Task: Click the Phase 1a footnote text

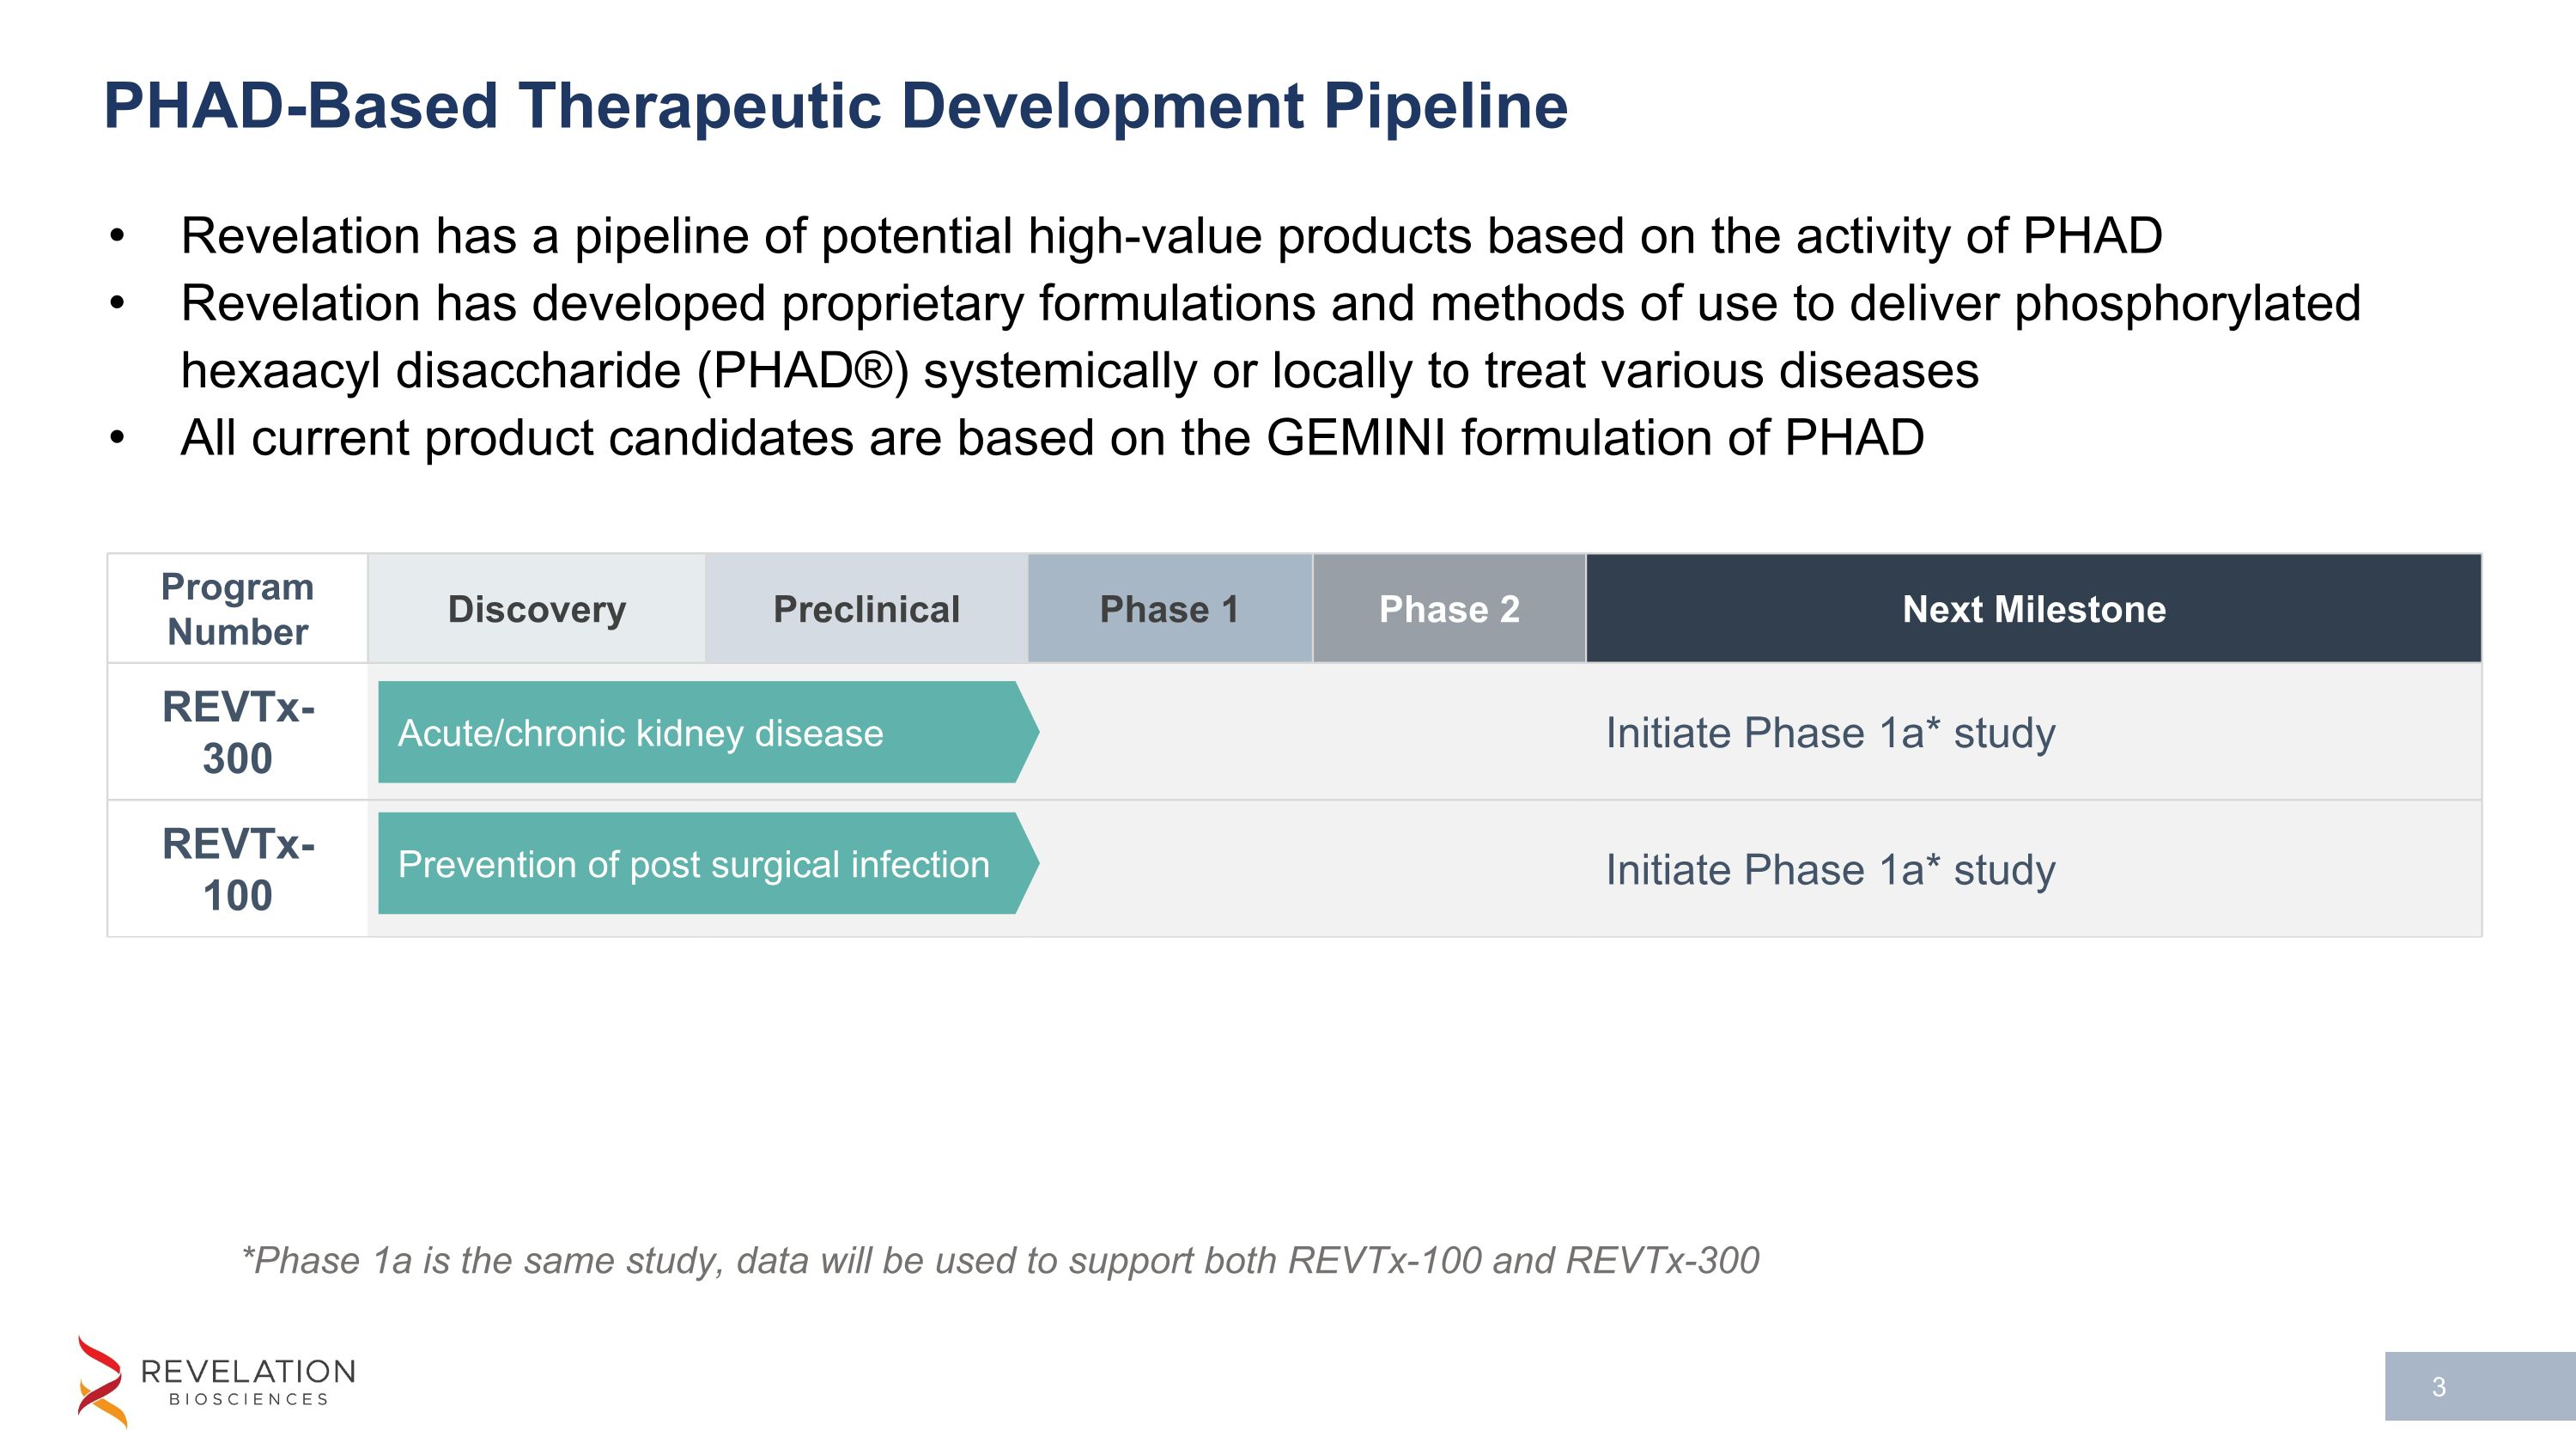Action: 1000,1260
